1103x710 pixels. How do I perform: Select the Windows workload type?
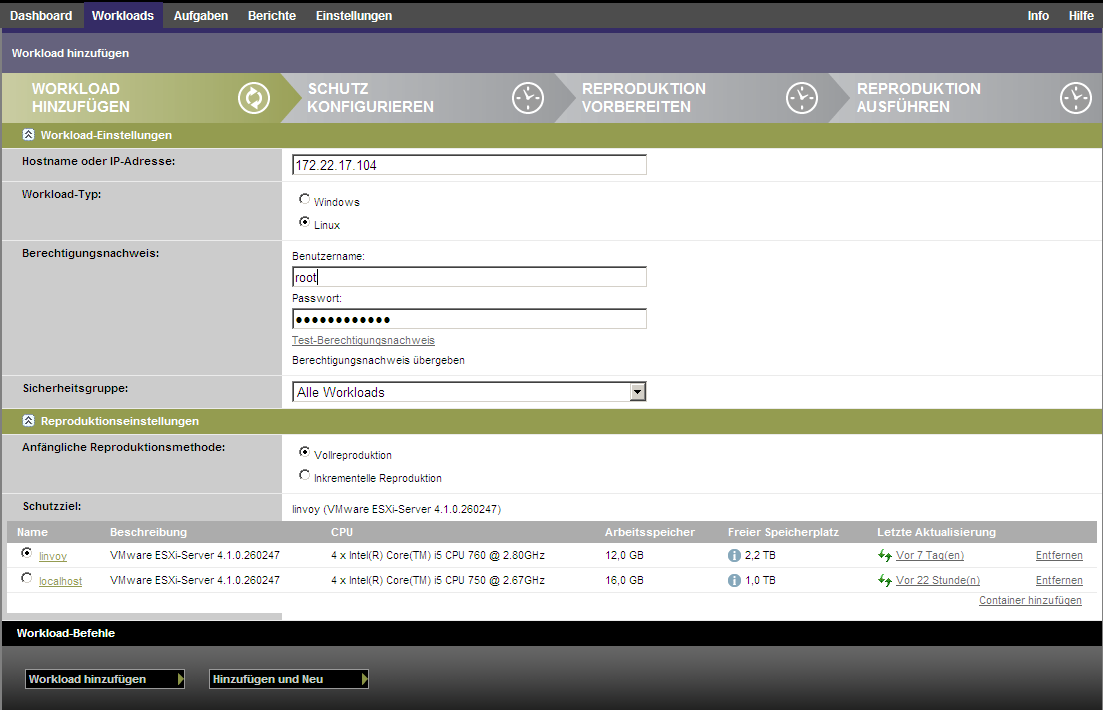(305, 200)
